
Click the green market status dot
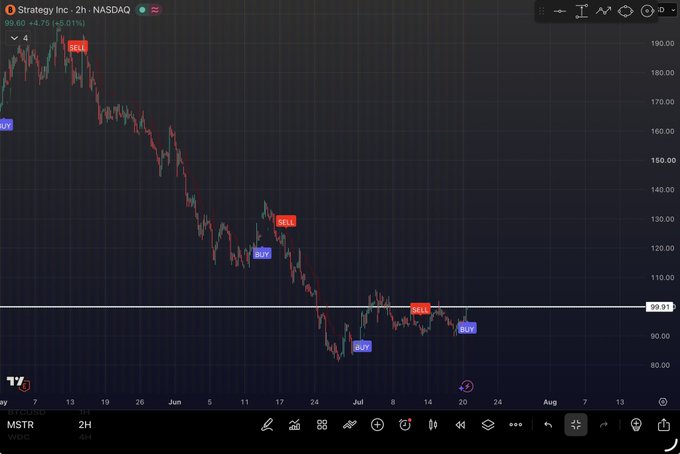[142, 10]
